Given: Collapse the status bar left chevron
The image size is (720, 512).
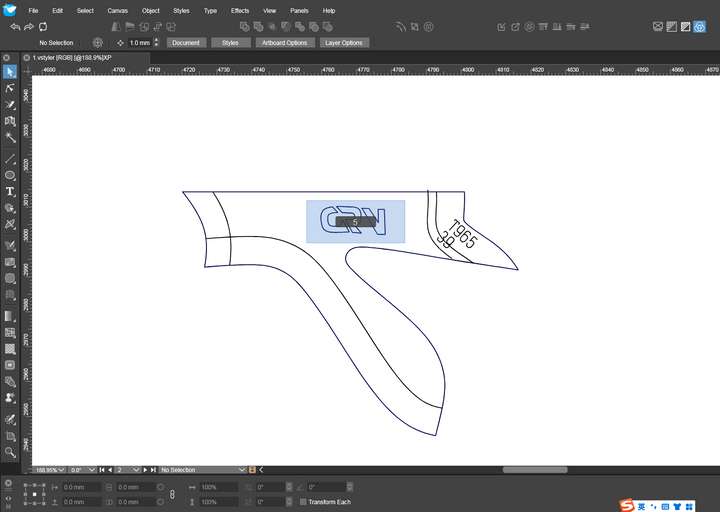Looking at the screenshot, I should [x=261, y=470].
